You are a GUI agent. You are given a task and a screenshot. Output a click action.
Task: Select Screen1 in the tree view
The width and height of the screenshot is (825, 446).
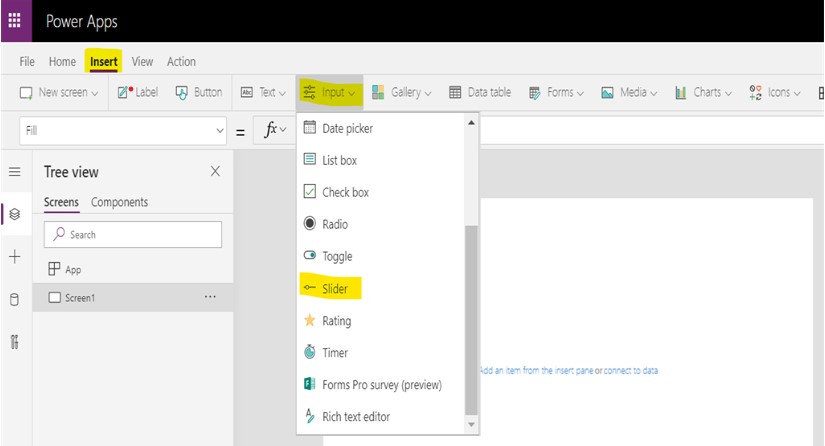point(133,298)
